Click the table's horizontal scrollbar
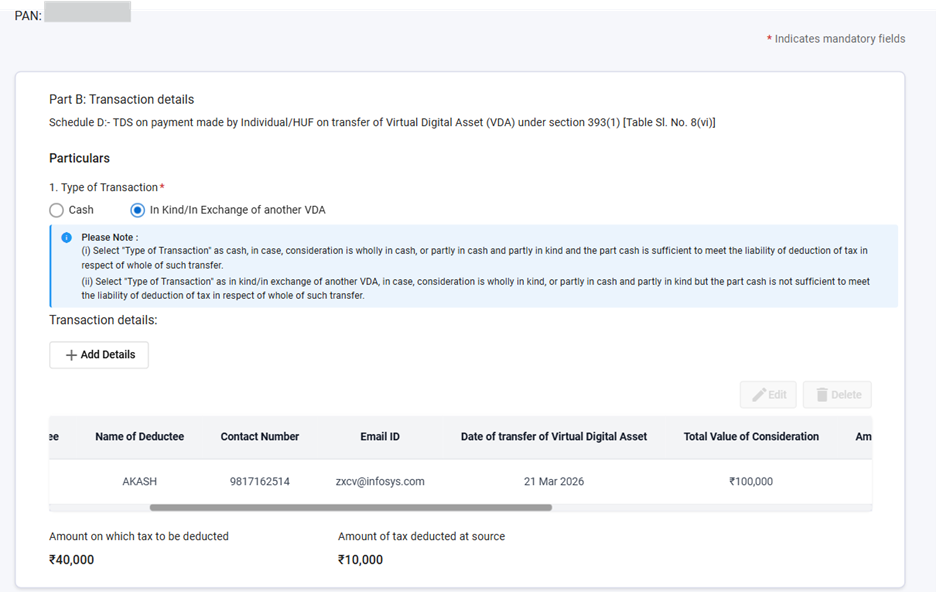This screenshot has height=592, width=936. [x=350, y=508]
